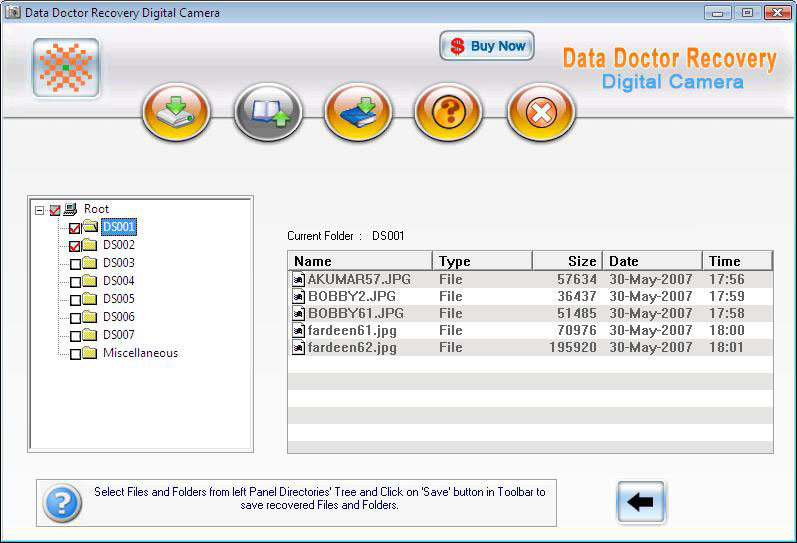The height and width of the screenshot is (543, 797).
Task: Click the yellow folder icon beside DS005
Action: coord(90,299)
